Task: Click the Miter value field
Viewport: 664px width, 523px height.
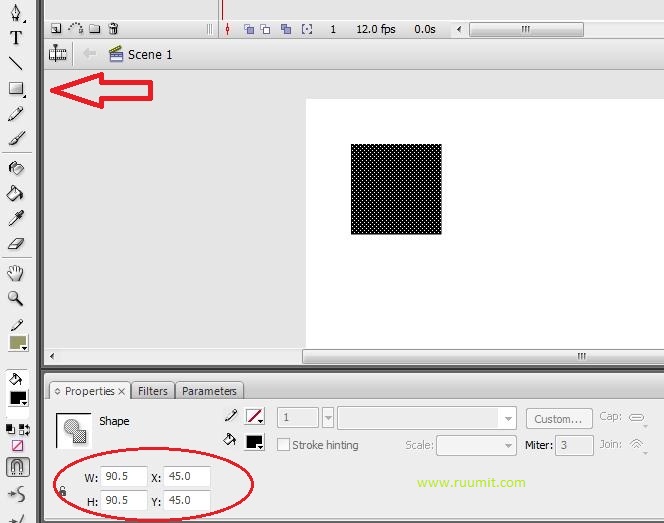Action: (574, 446)
